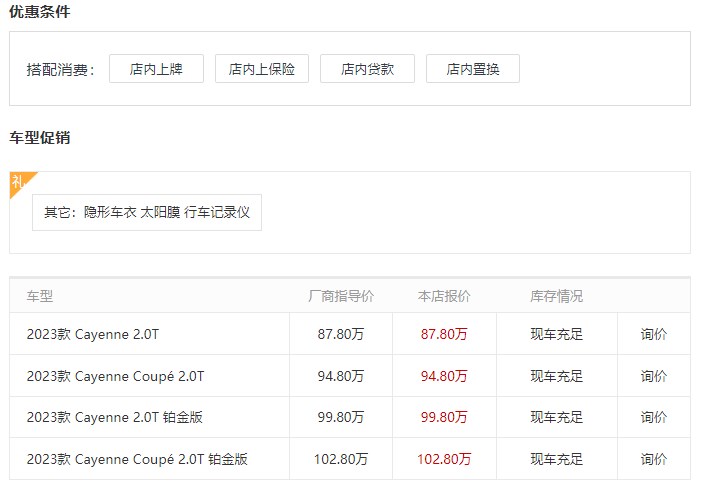The image size is (701, 485).
Task: Click the black 87.80万 manufacturer guide price
Action: pos(341,334)
